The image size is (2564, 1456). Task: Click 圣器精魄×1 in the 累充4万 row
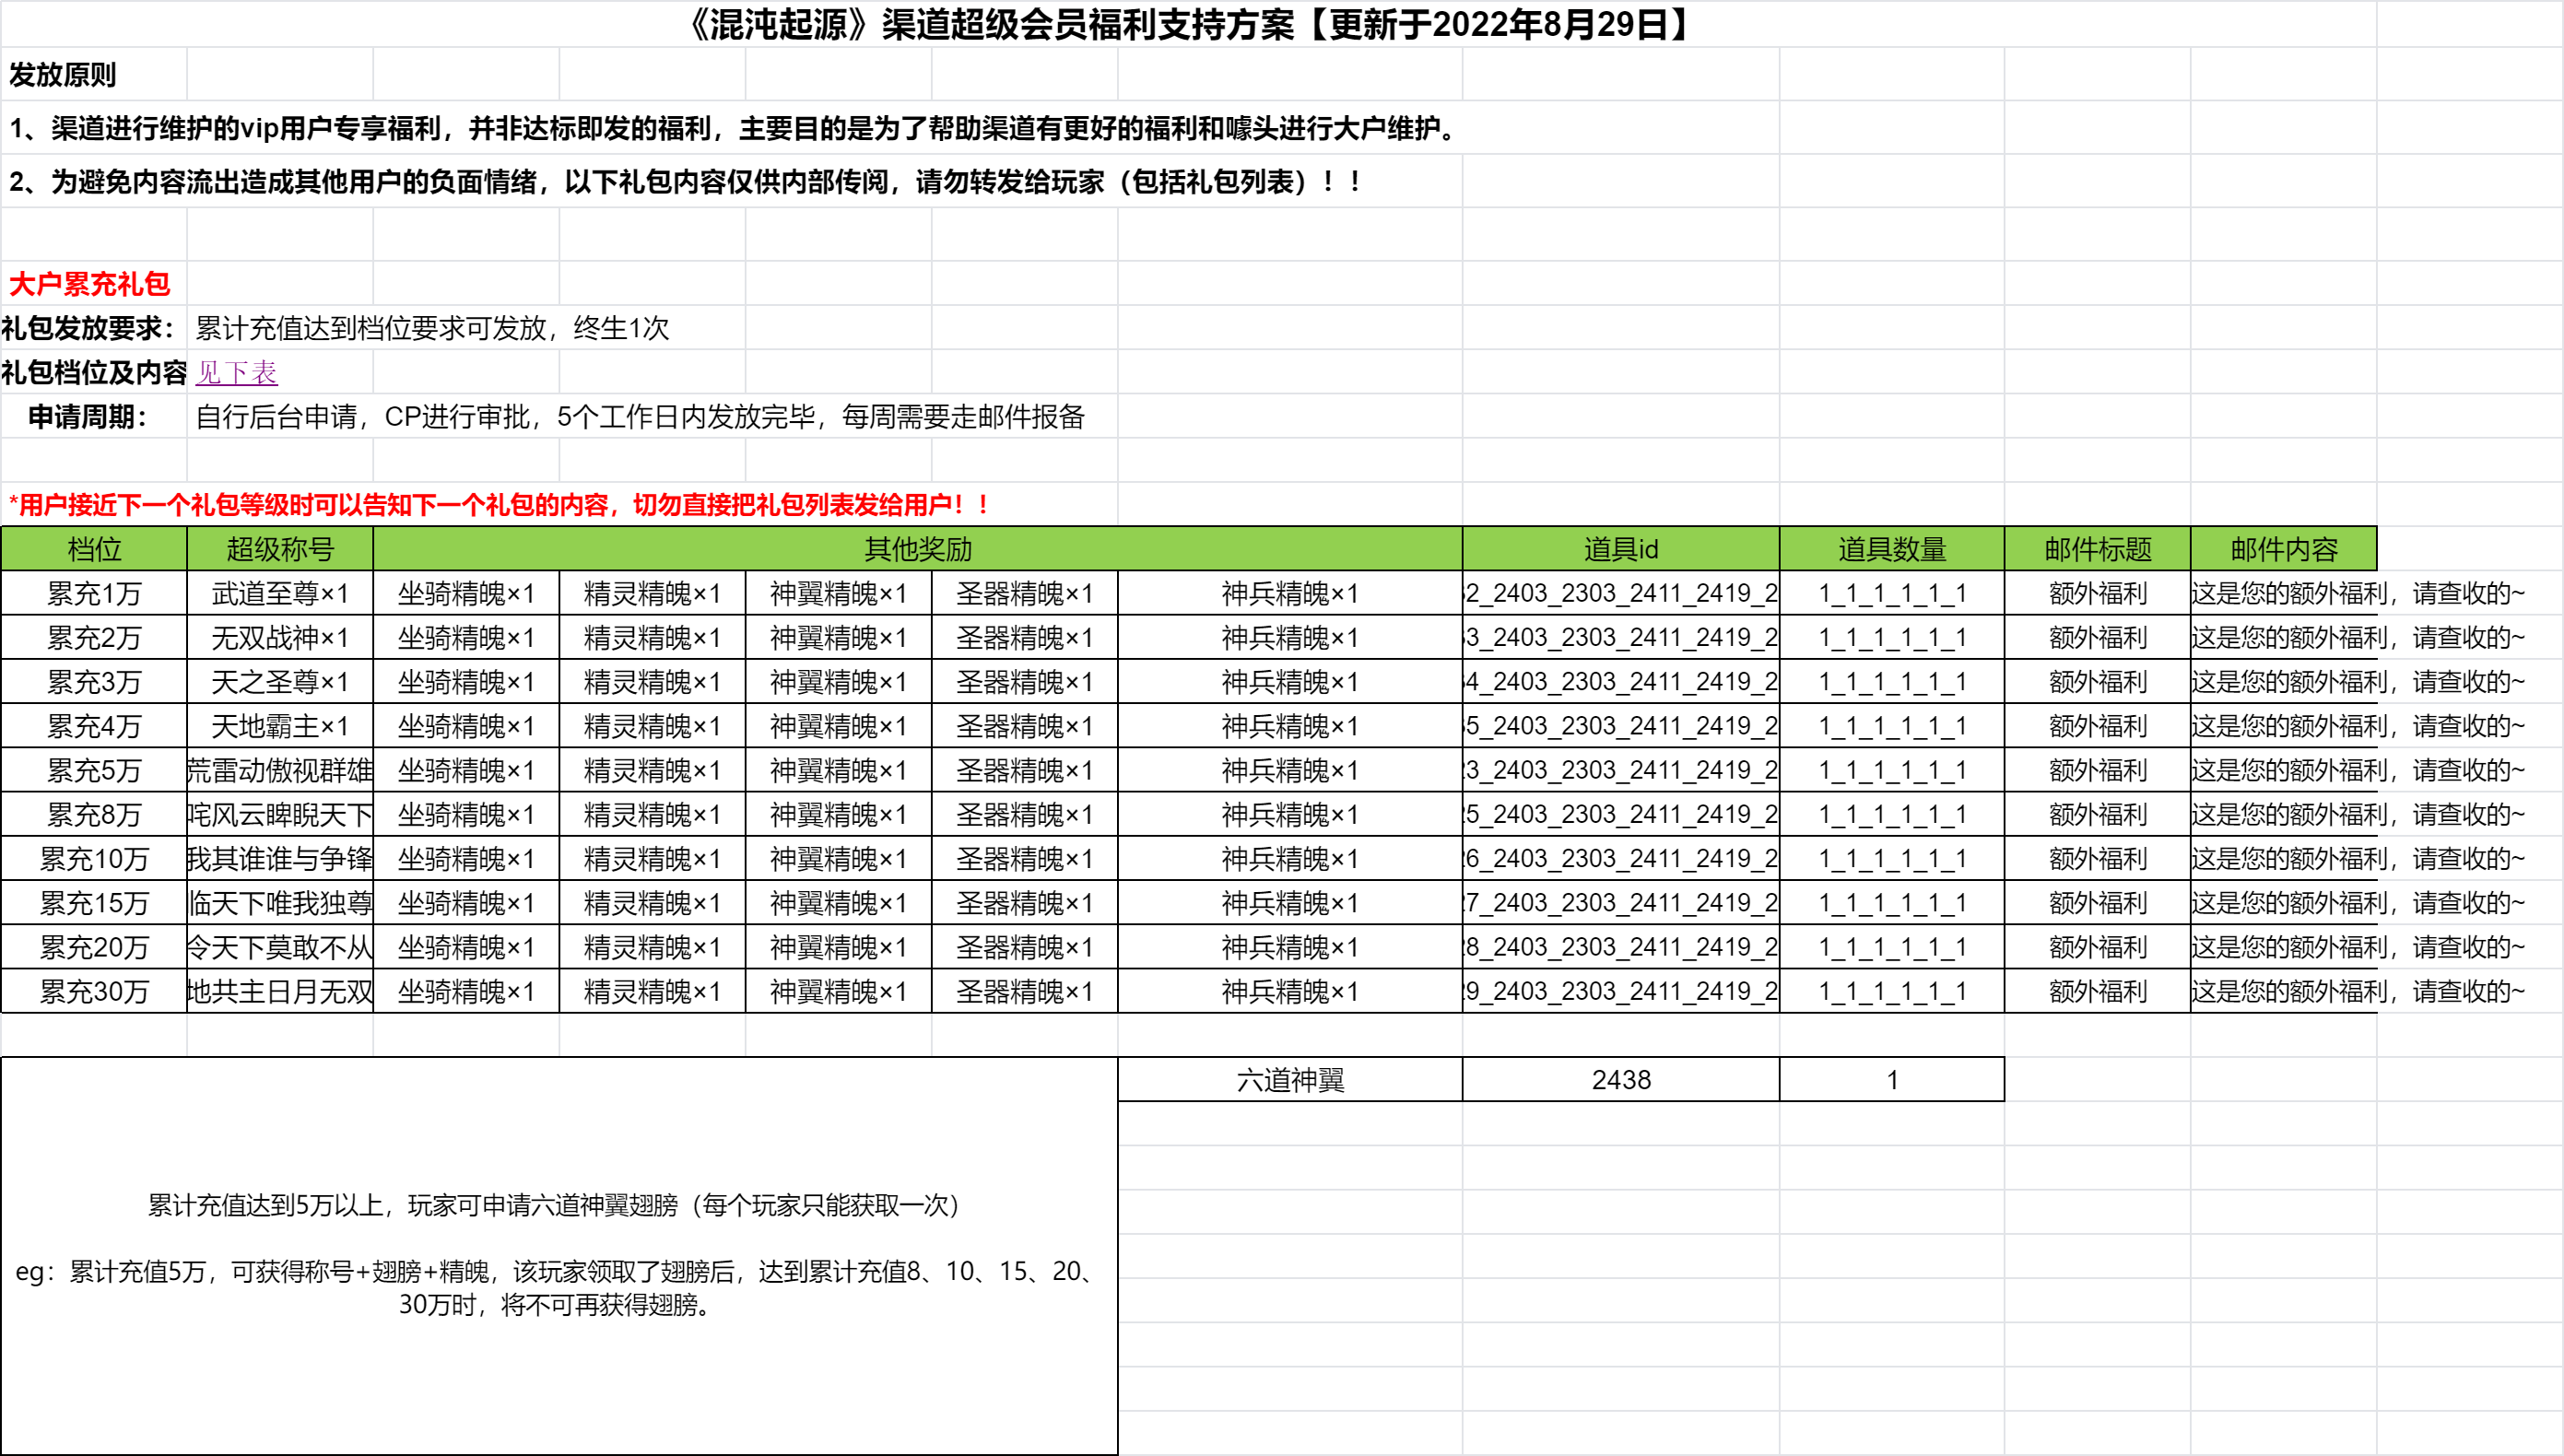coord(1024,726)
